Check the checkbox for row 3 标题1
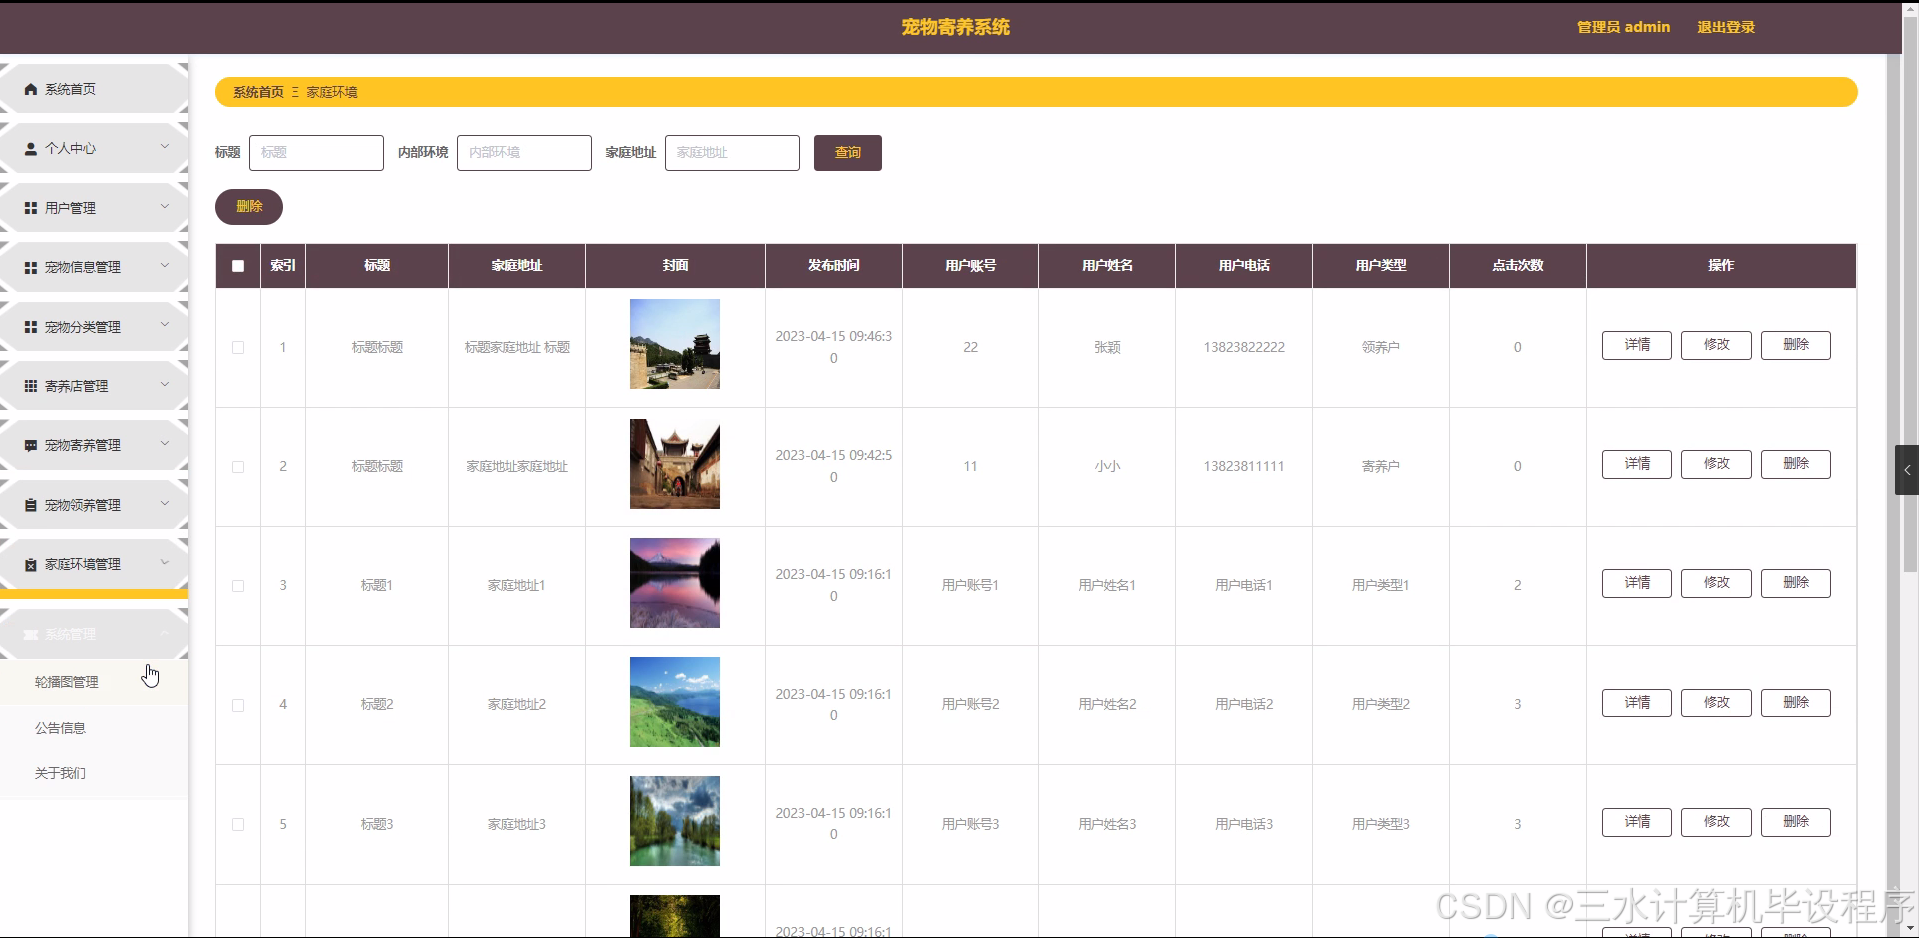This screenshot has width=1919, height=938. (238, 586)
